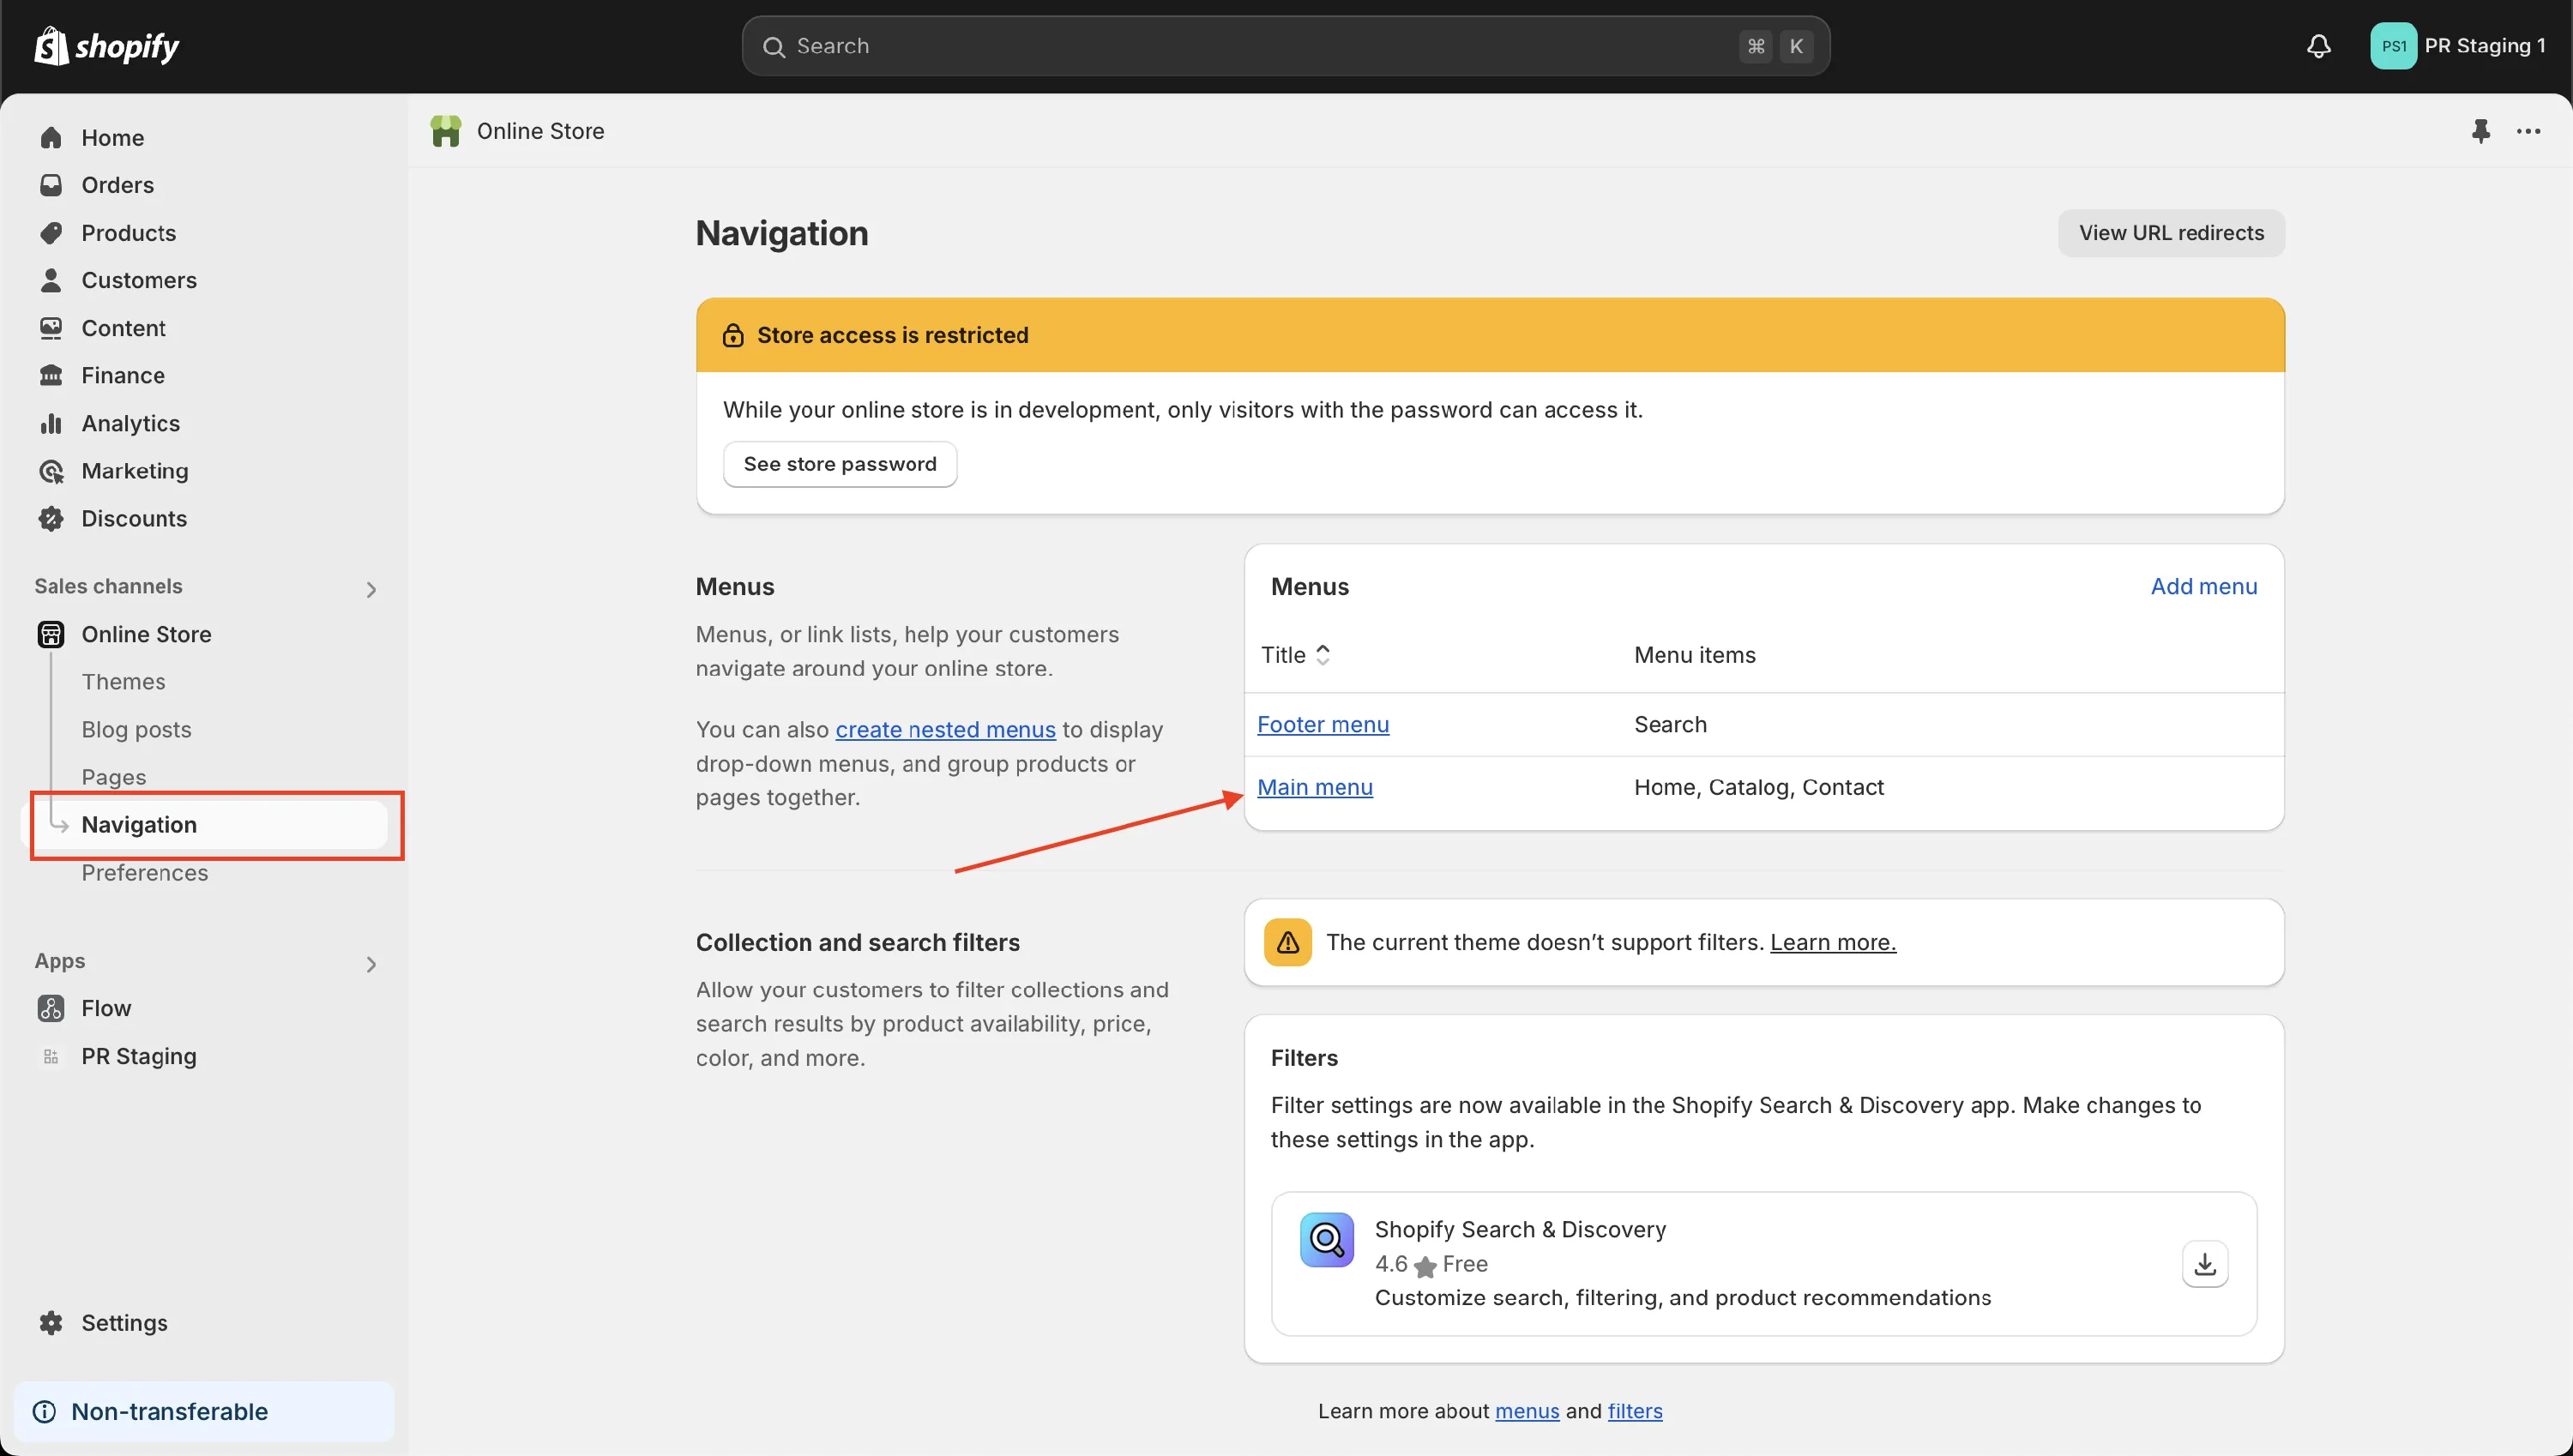
Task: Click the star rating icon beside 4.6
Action: 1425,1266
